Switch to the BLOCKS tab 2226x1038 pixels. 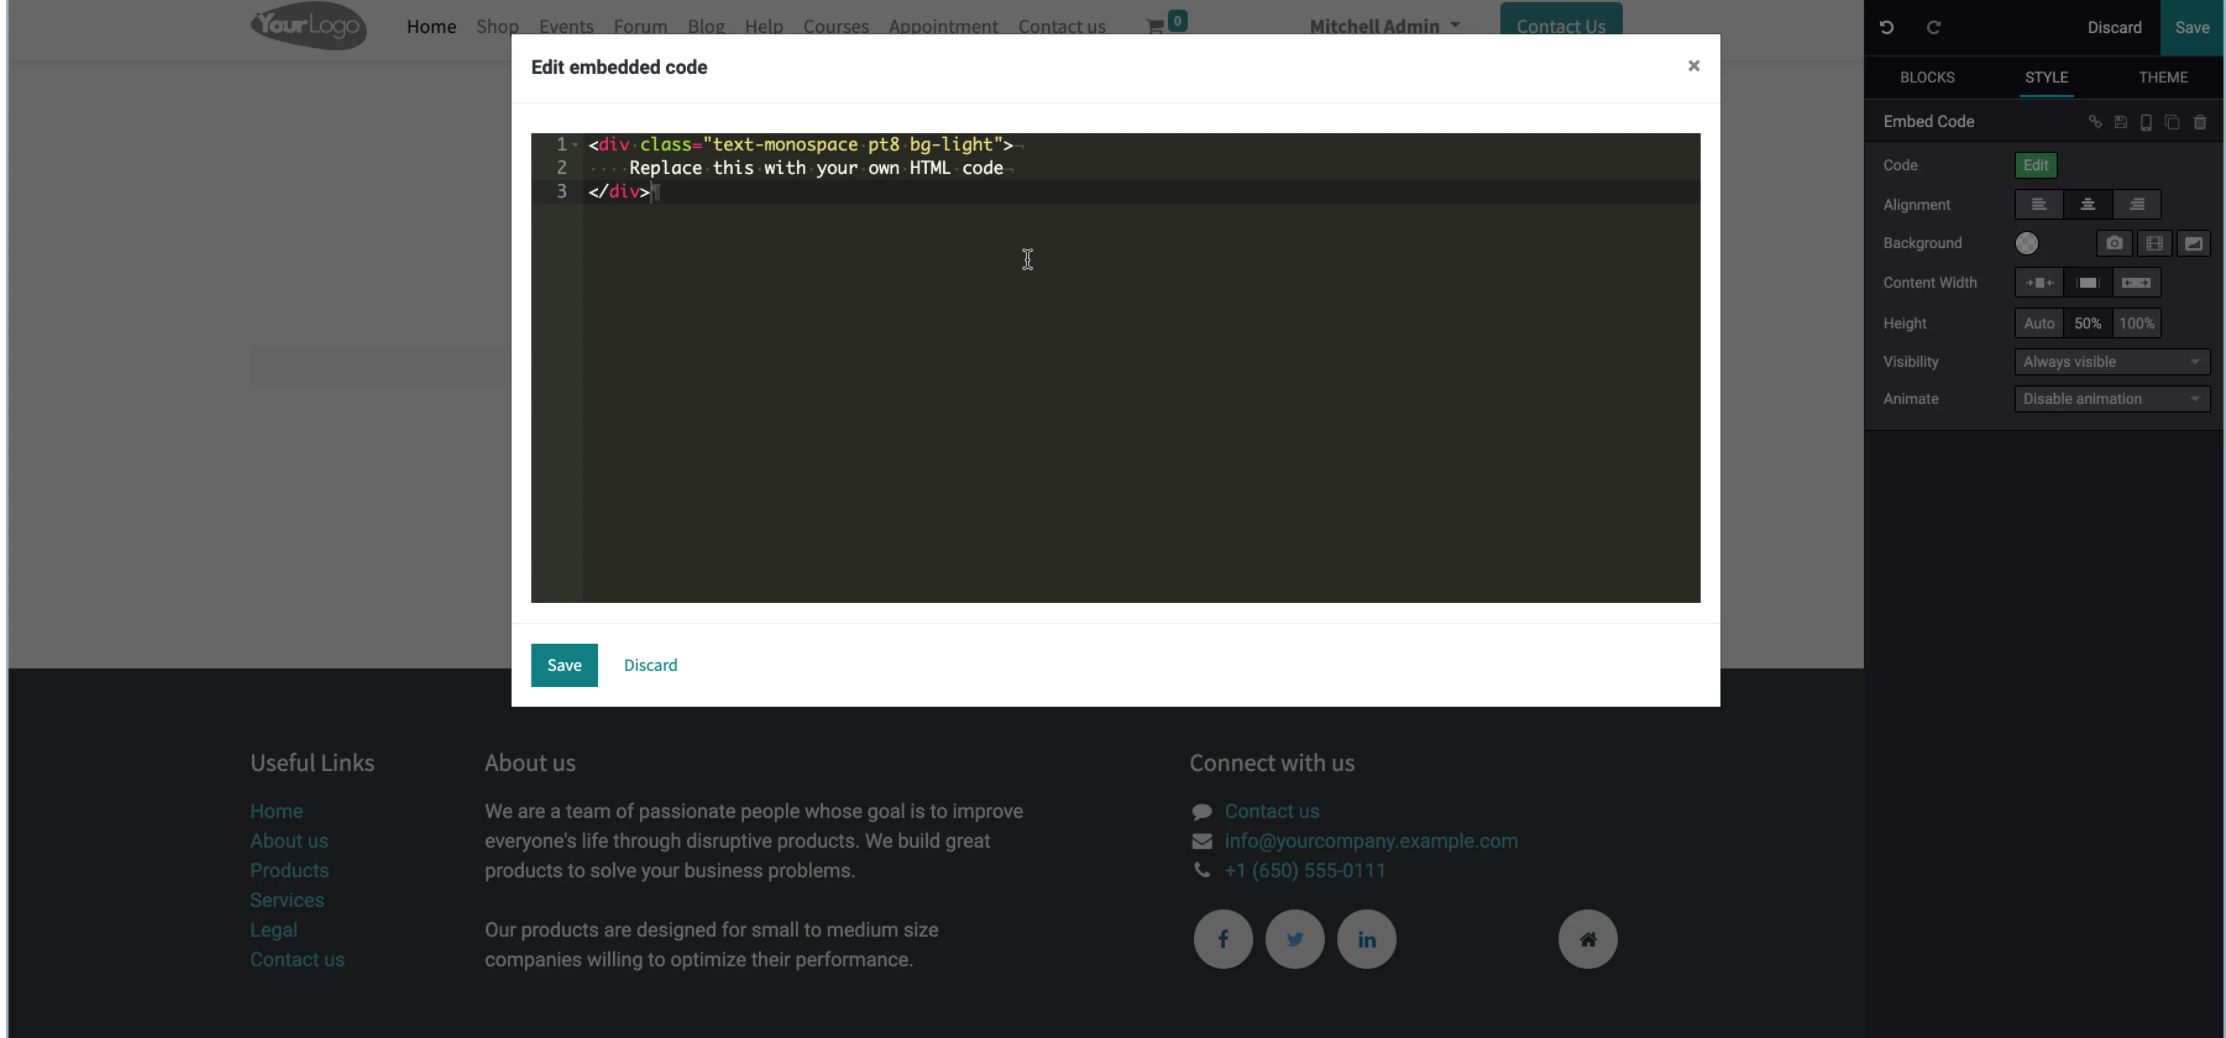click(1927, 77)
